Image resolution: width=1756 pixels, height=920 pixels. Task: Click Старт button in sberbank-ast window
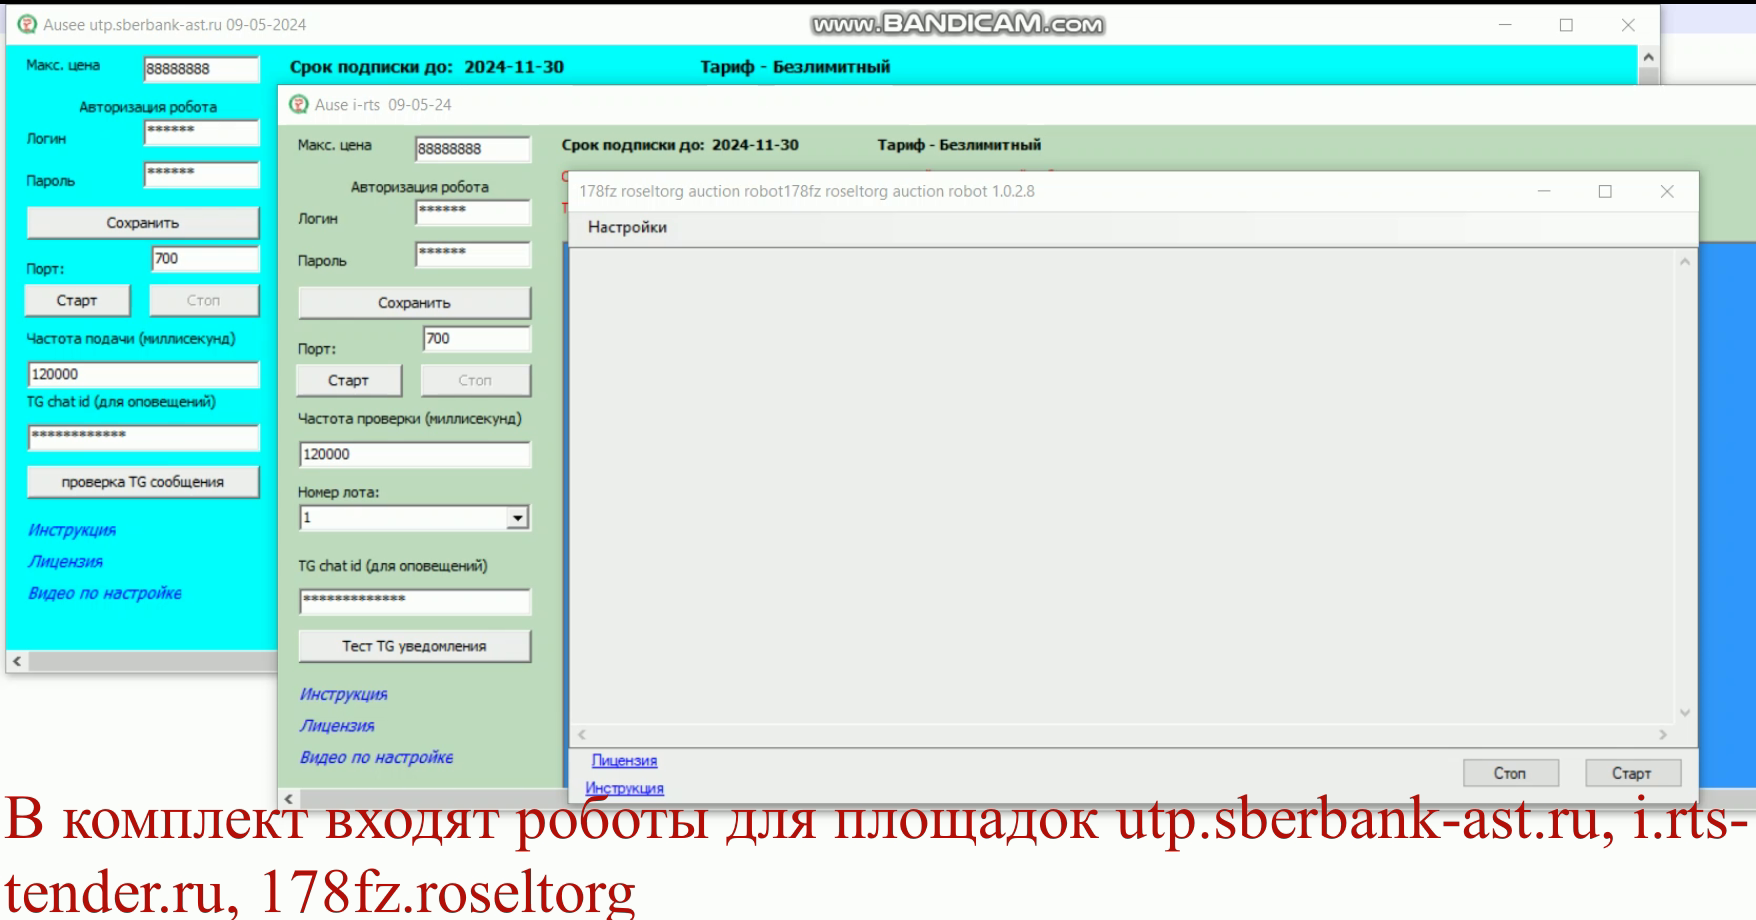coord(77,300)
